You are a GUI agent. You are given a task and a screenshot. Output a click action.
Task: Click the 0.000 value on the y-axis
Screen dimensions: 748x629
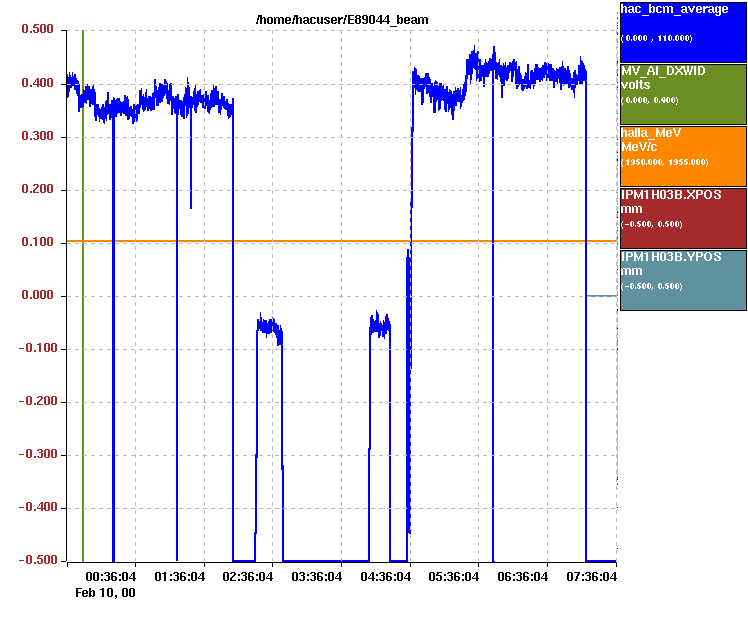(x=37, y=296)
